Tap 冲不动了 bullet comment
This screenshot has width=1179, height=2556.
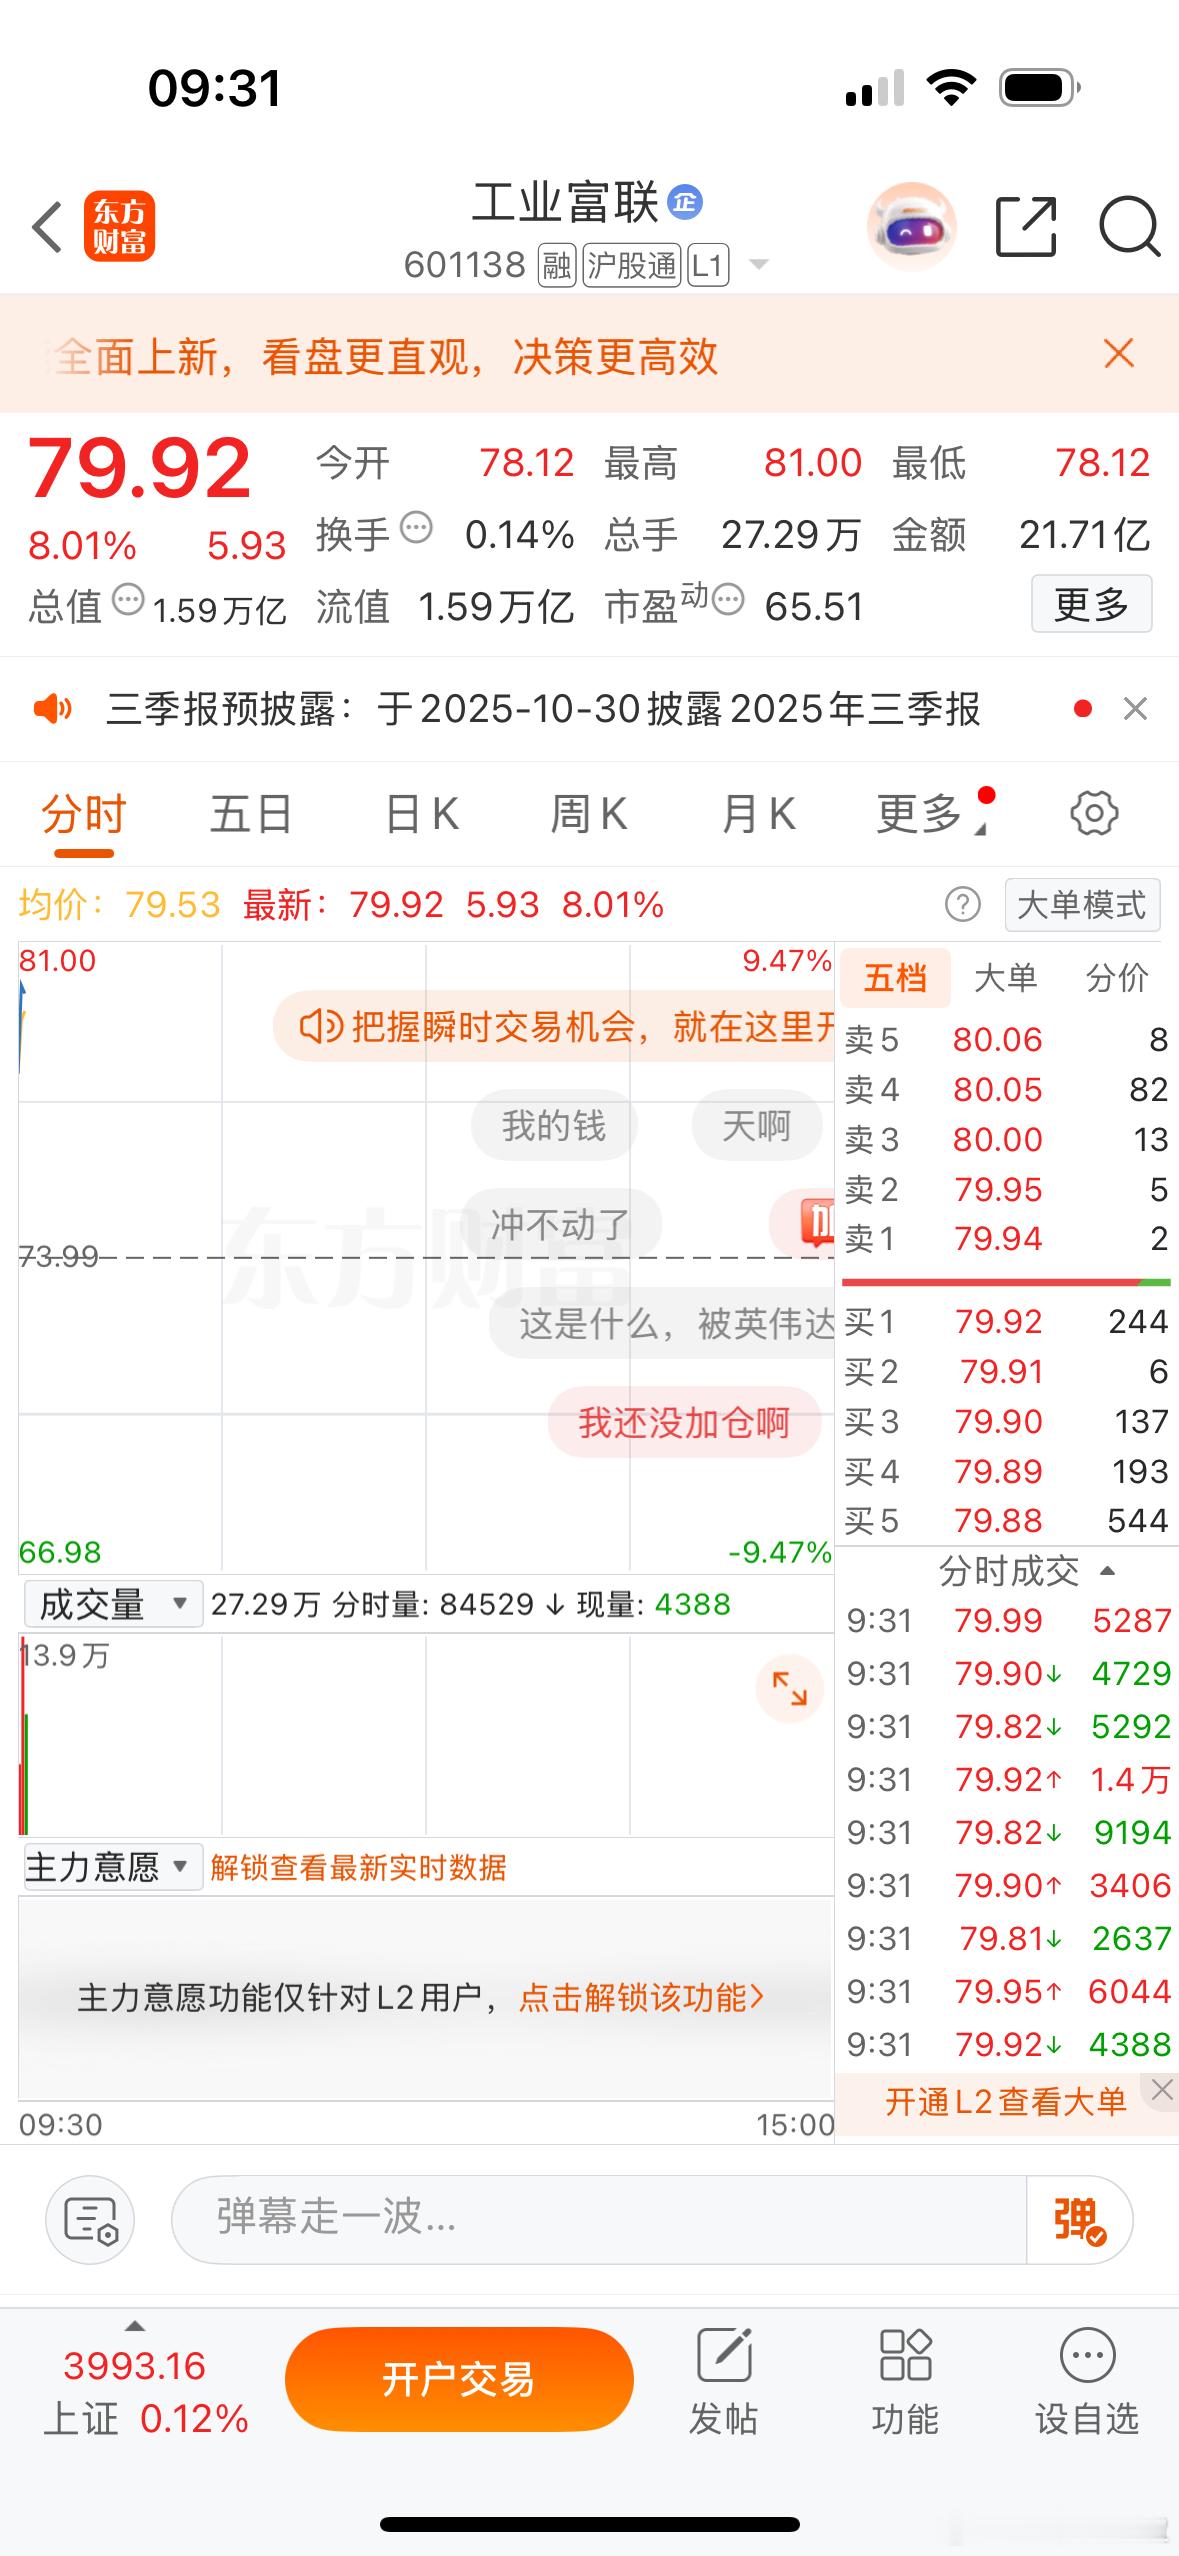pyautogui.click(x=560, y=1223)
